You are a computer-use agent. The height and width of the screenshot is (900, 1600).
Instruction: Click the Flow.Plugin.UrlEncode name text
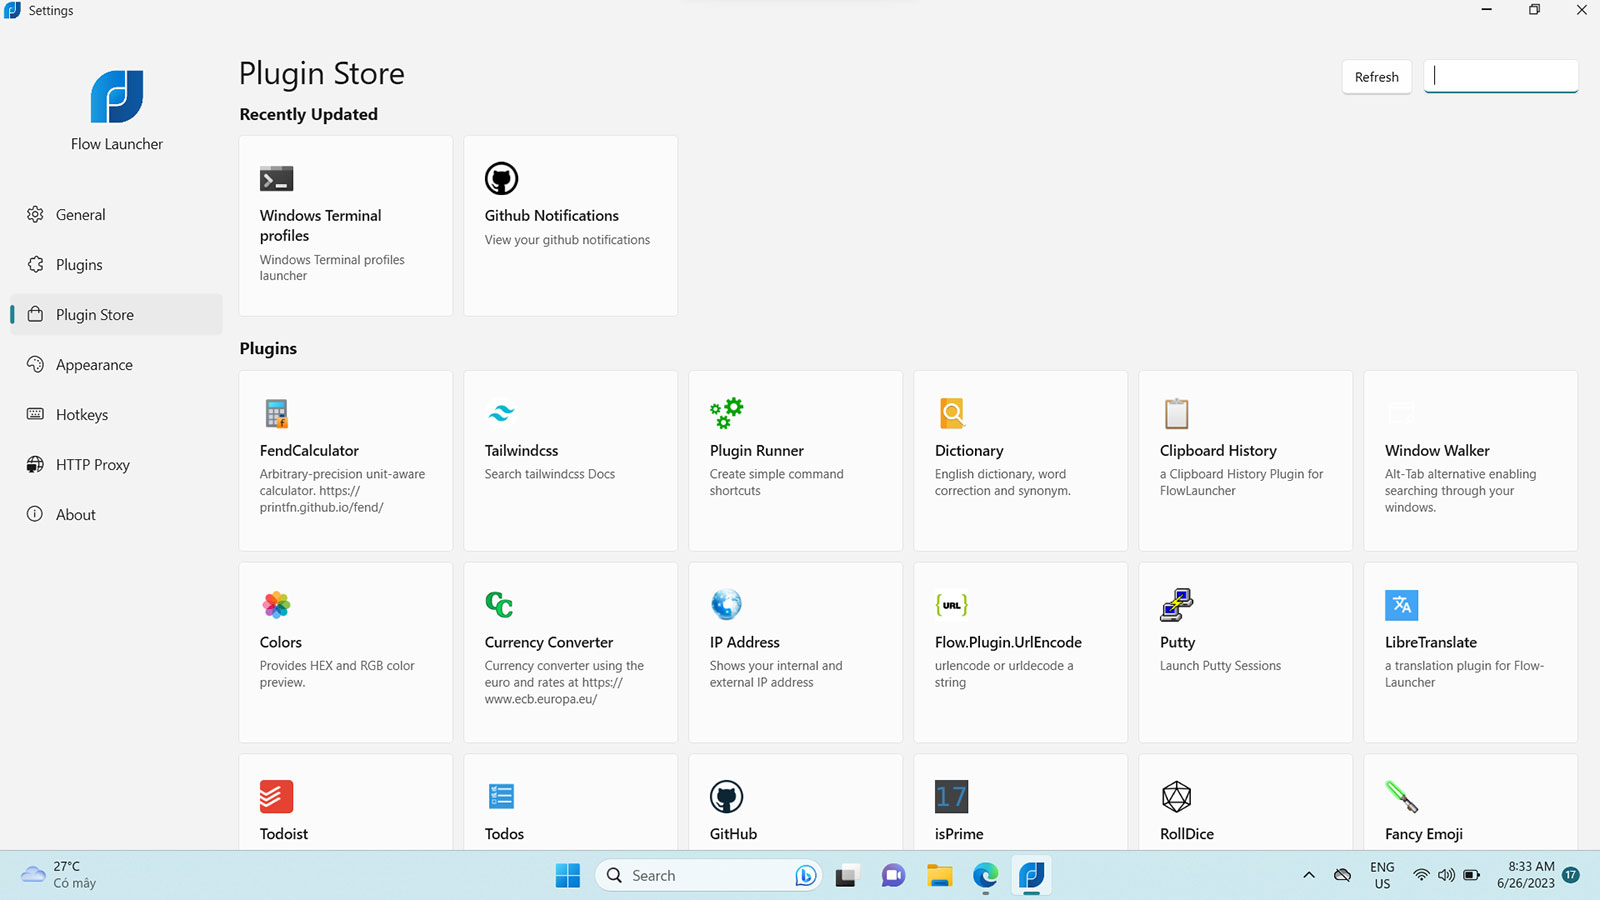pos(1008,643)
